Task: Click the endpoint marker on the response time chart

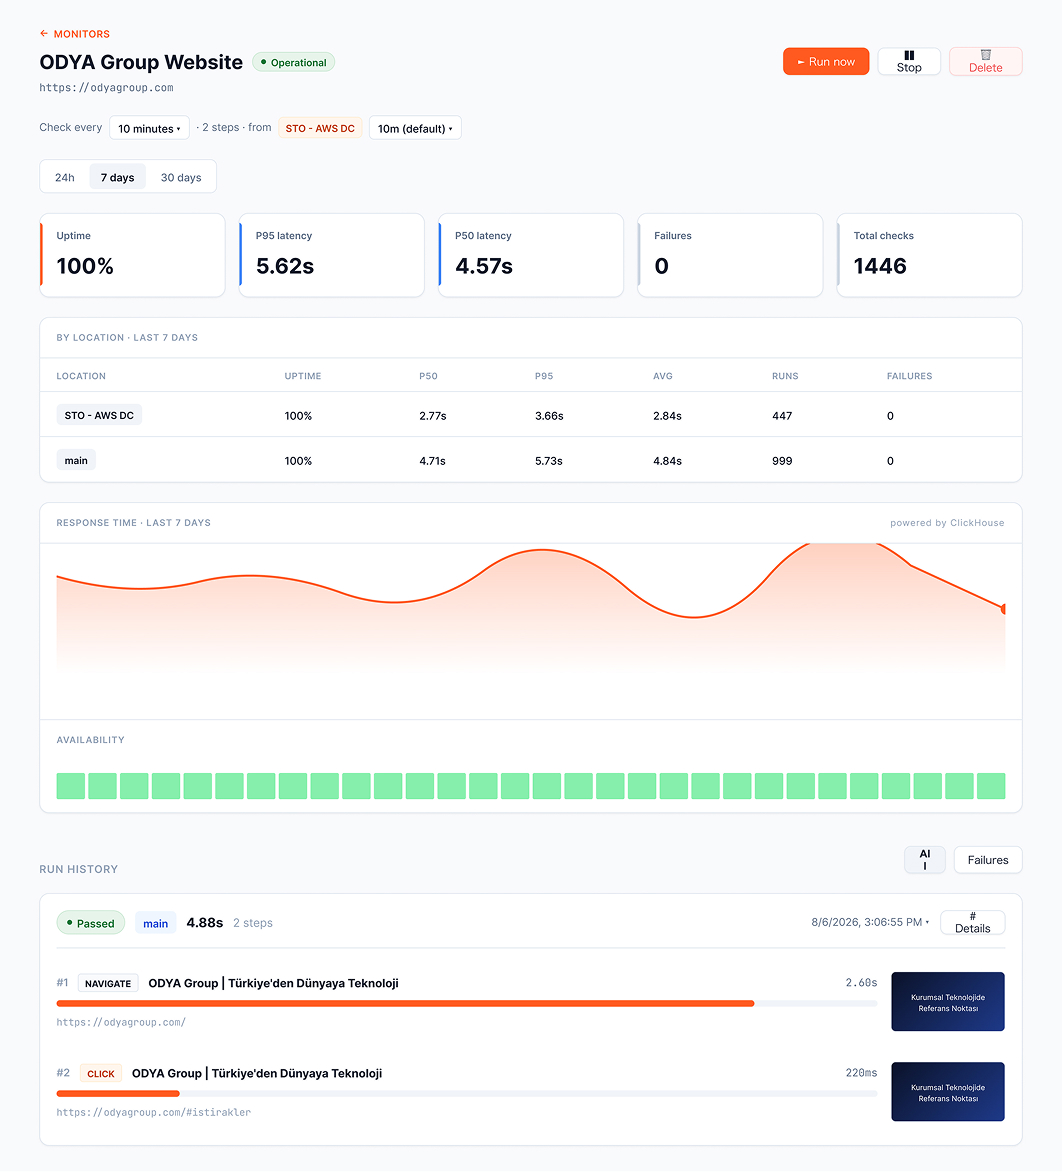Action: [1003, 609]
